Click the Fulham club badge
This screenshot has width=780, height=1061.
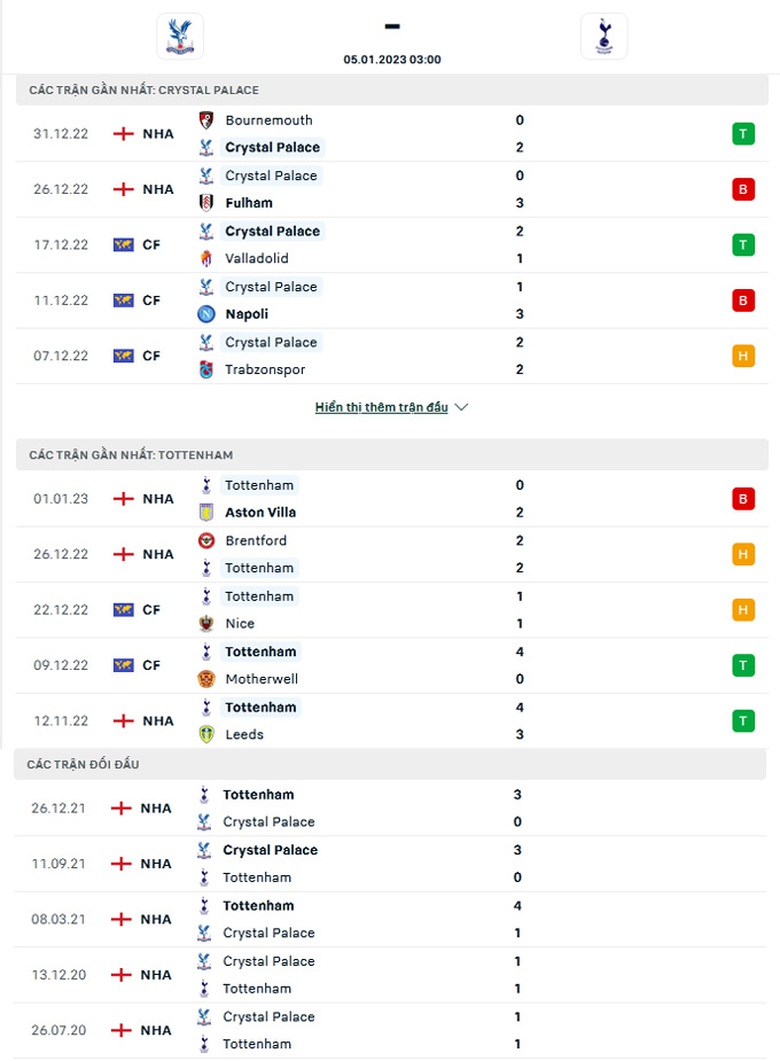tap(207, 203)
